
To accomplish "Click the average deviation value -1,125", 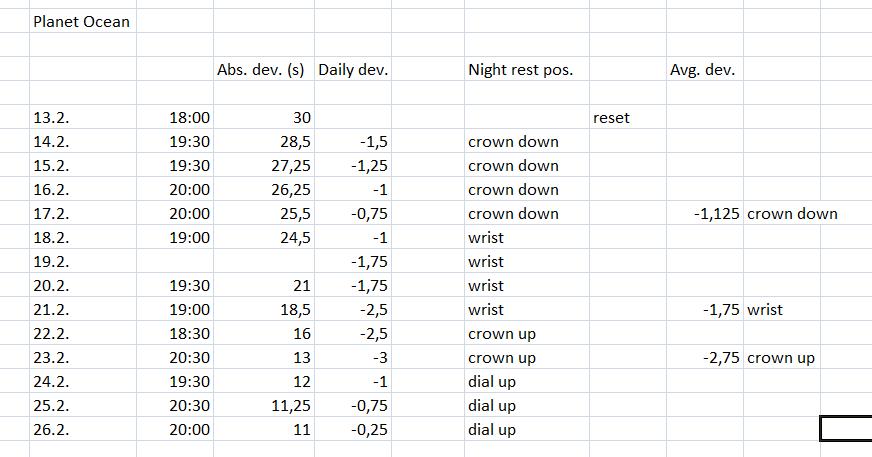I will point(716,214).
